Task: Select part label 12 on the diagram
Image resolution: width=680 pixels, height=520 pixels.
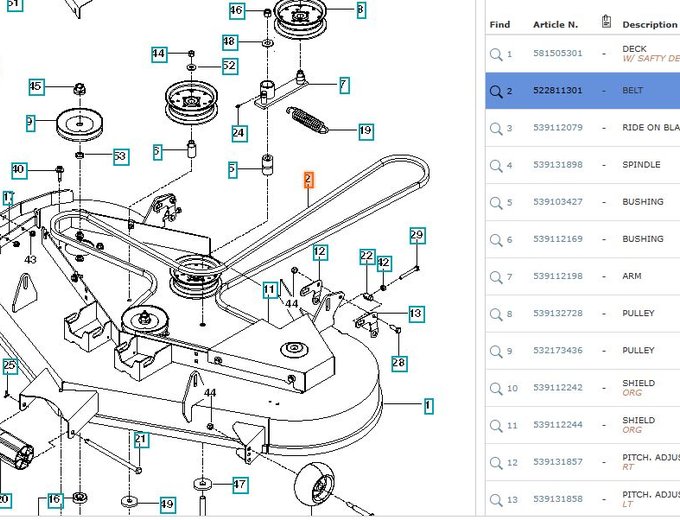Action: coord(320,252)
